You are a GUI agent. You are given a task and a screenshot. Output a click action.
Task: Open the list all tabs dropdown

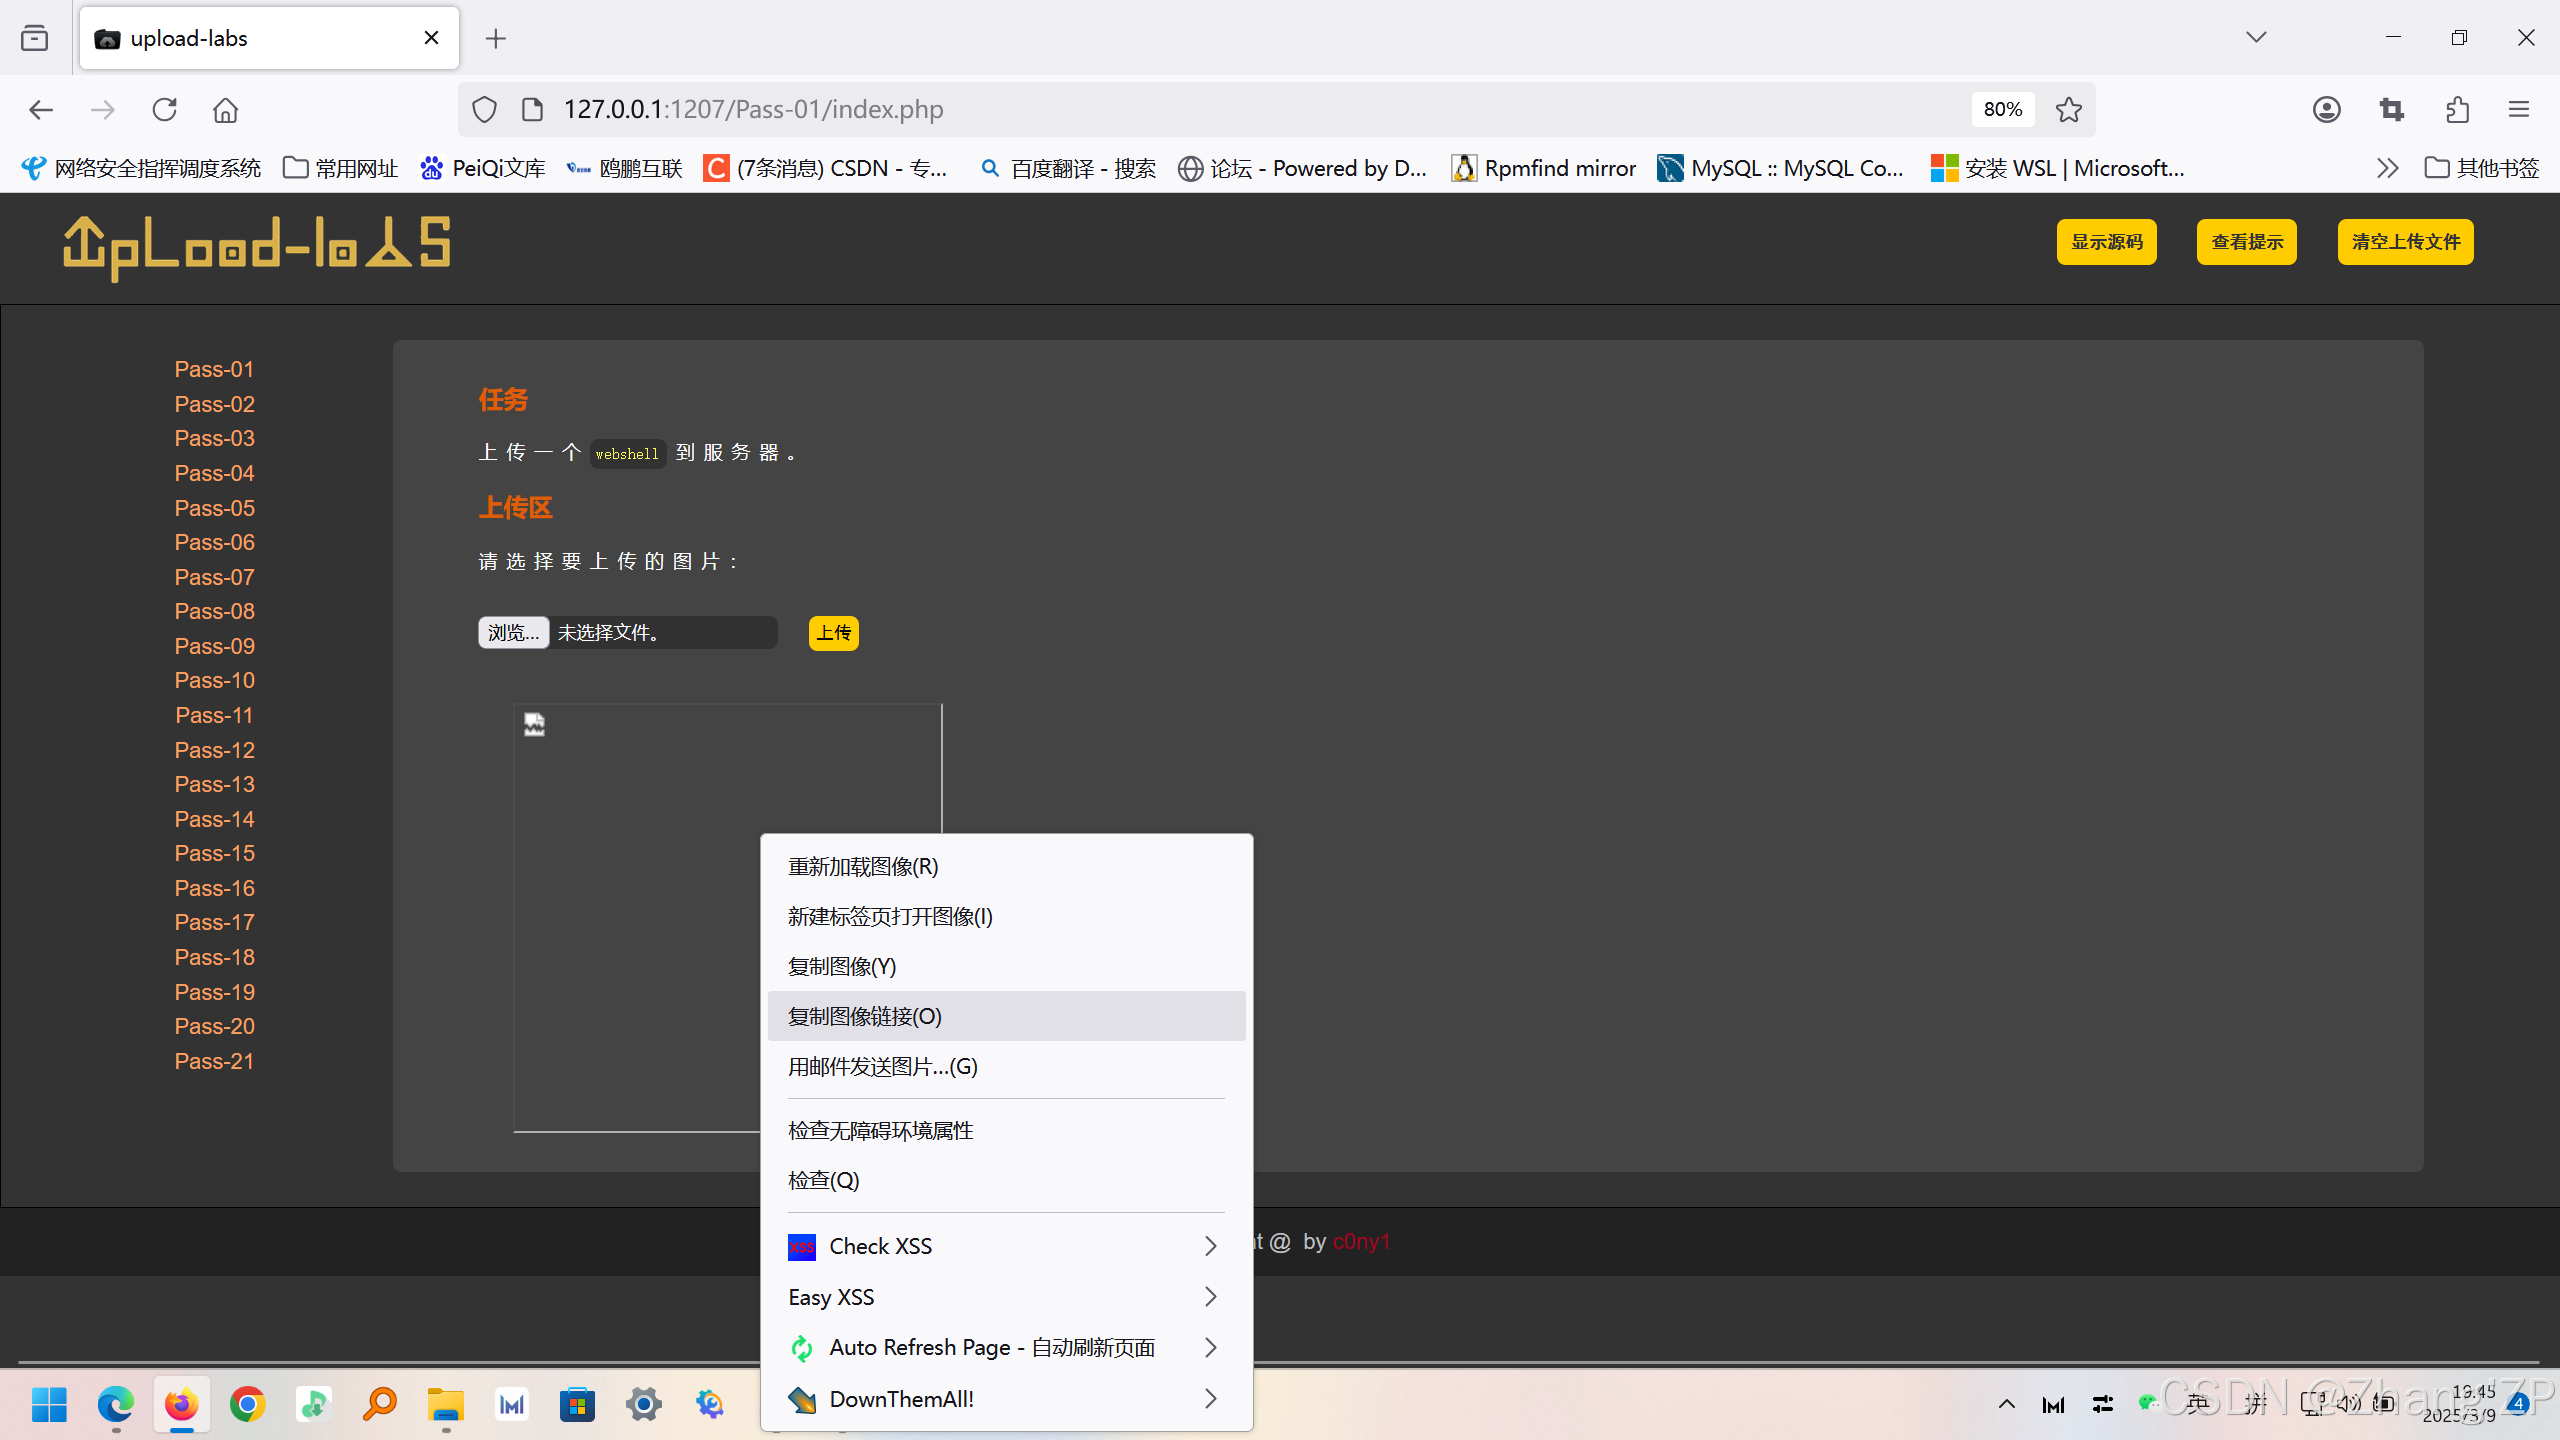pyautogui.click(x=2256, y=38)
